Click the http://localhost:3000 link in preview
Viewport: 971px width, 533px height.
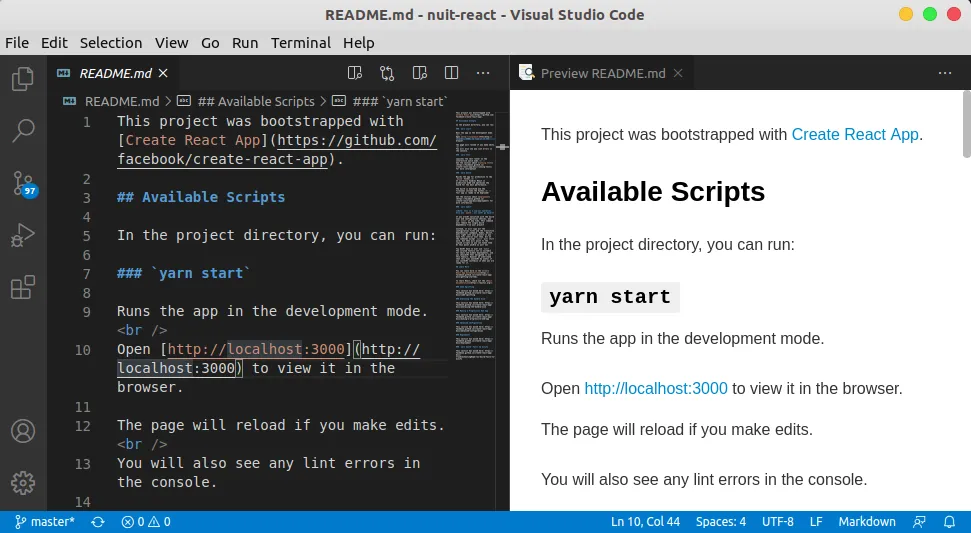coord(656,388)
